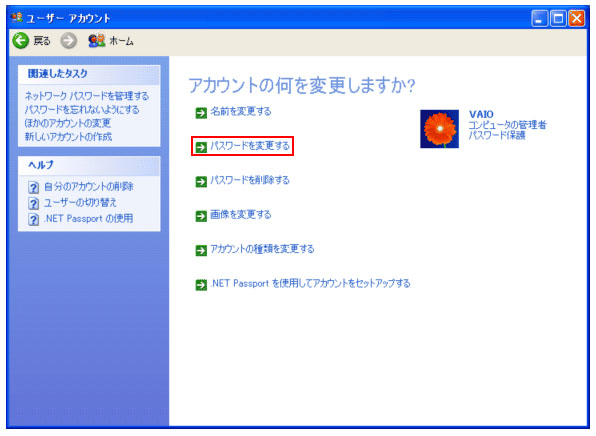The height and width of the screenshot is (436, 596).
Task: Open help topic 自分のアカウントの削除
Action: [89, 186]
